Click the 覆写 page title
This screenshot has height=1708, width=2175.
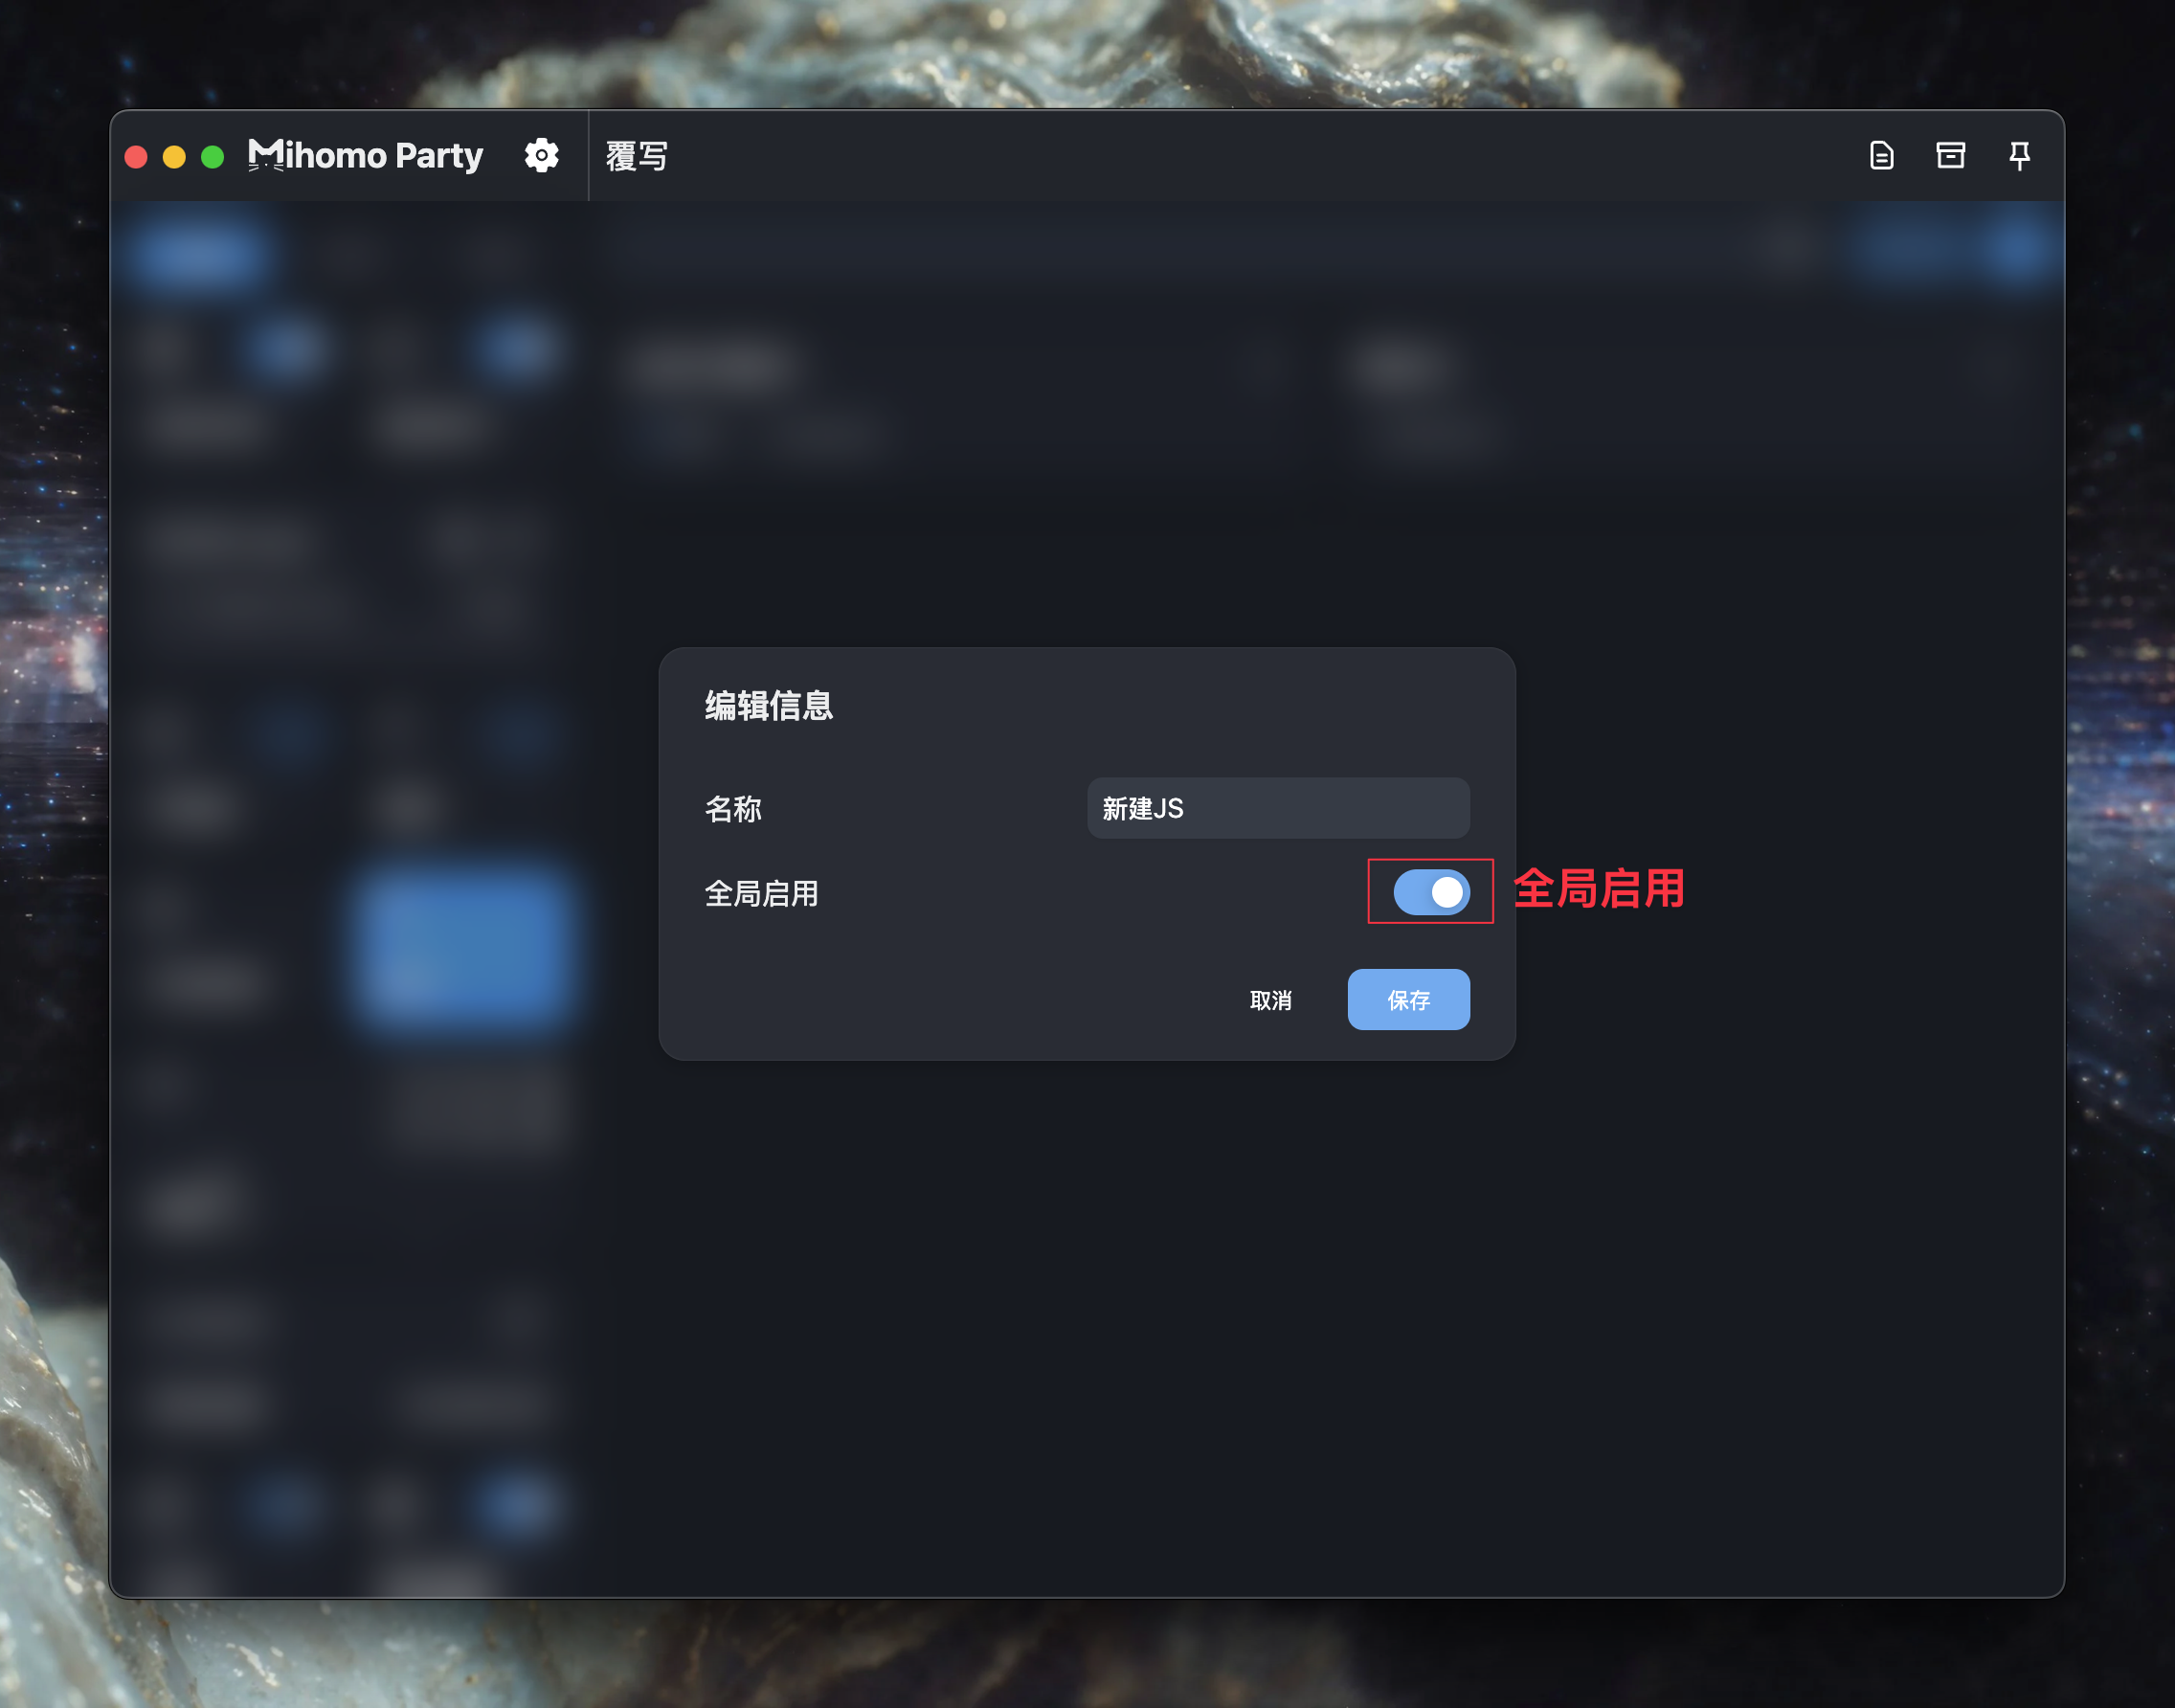click(637, 156)
